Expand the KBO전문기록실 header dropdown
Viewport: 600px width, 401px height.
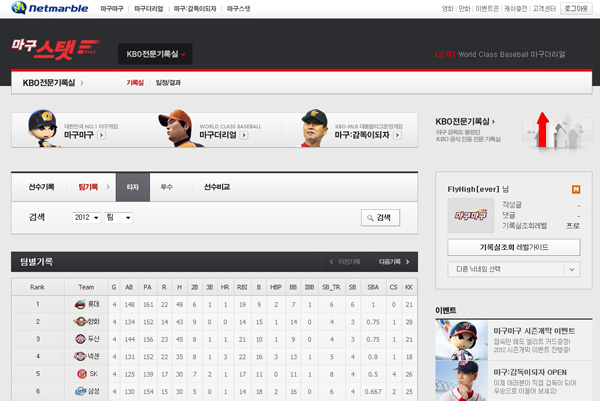tap(155, 54)
